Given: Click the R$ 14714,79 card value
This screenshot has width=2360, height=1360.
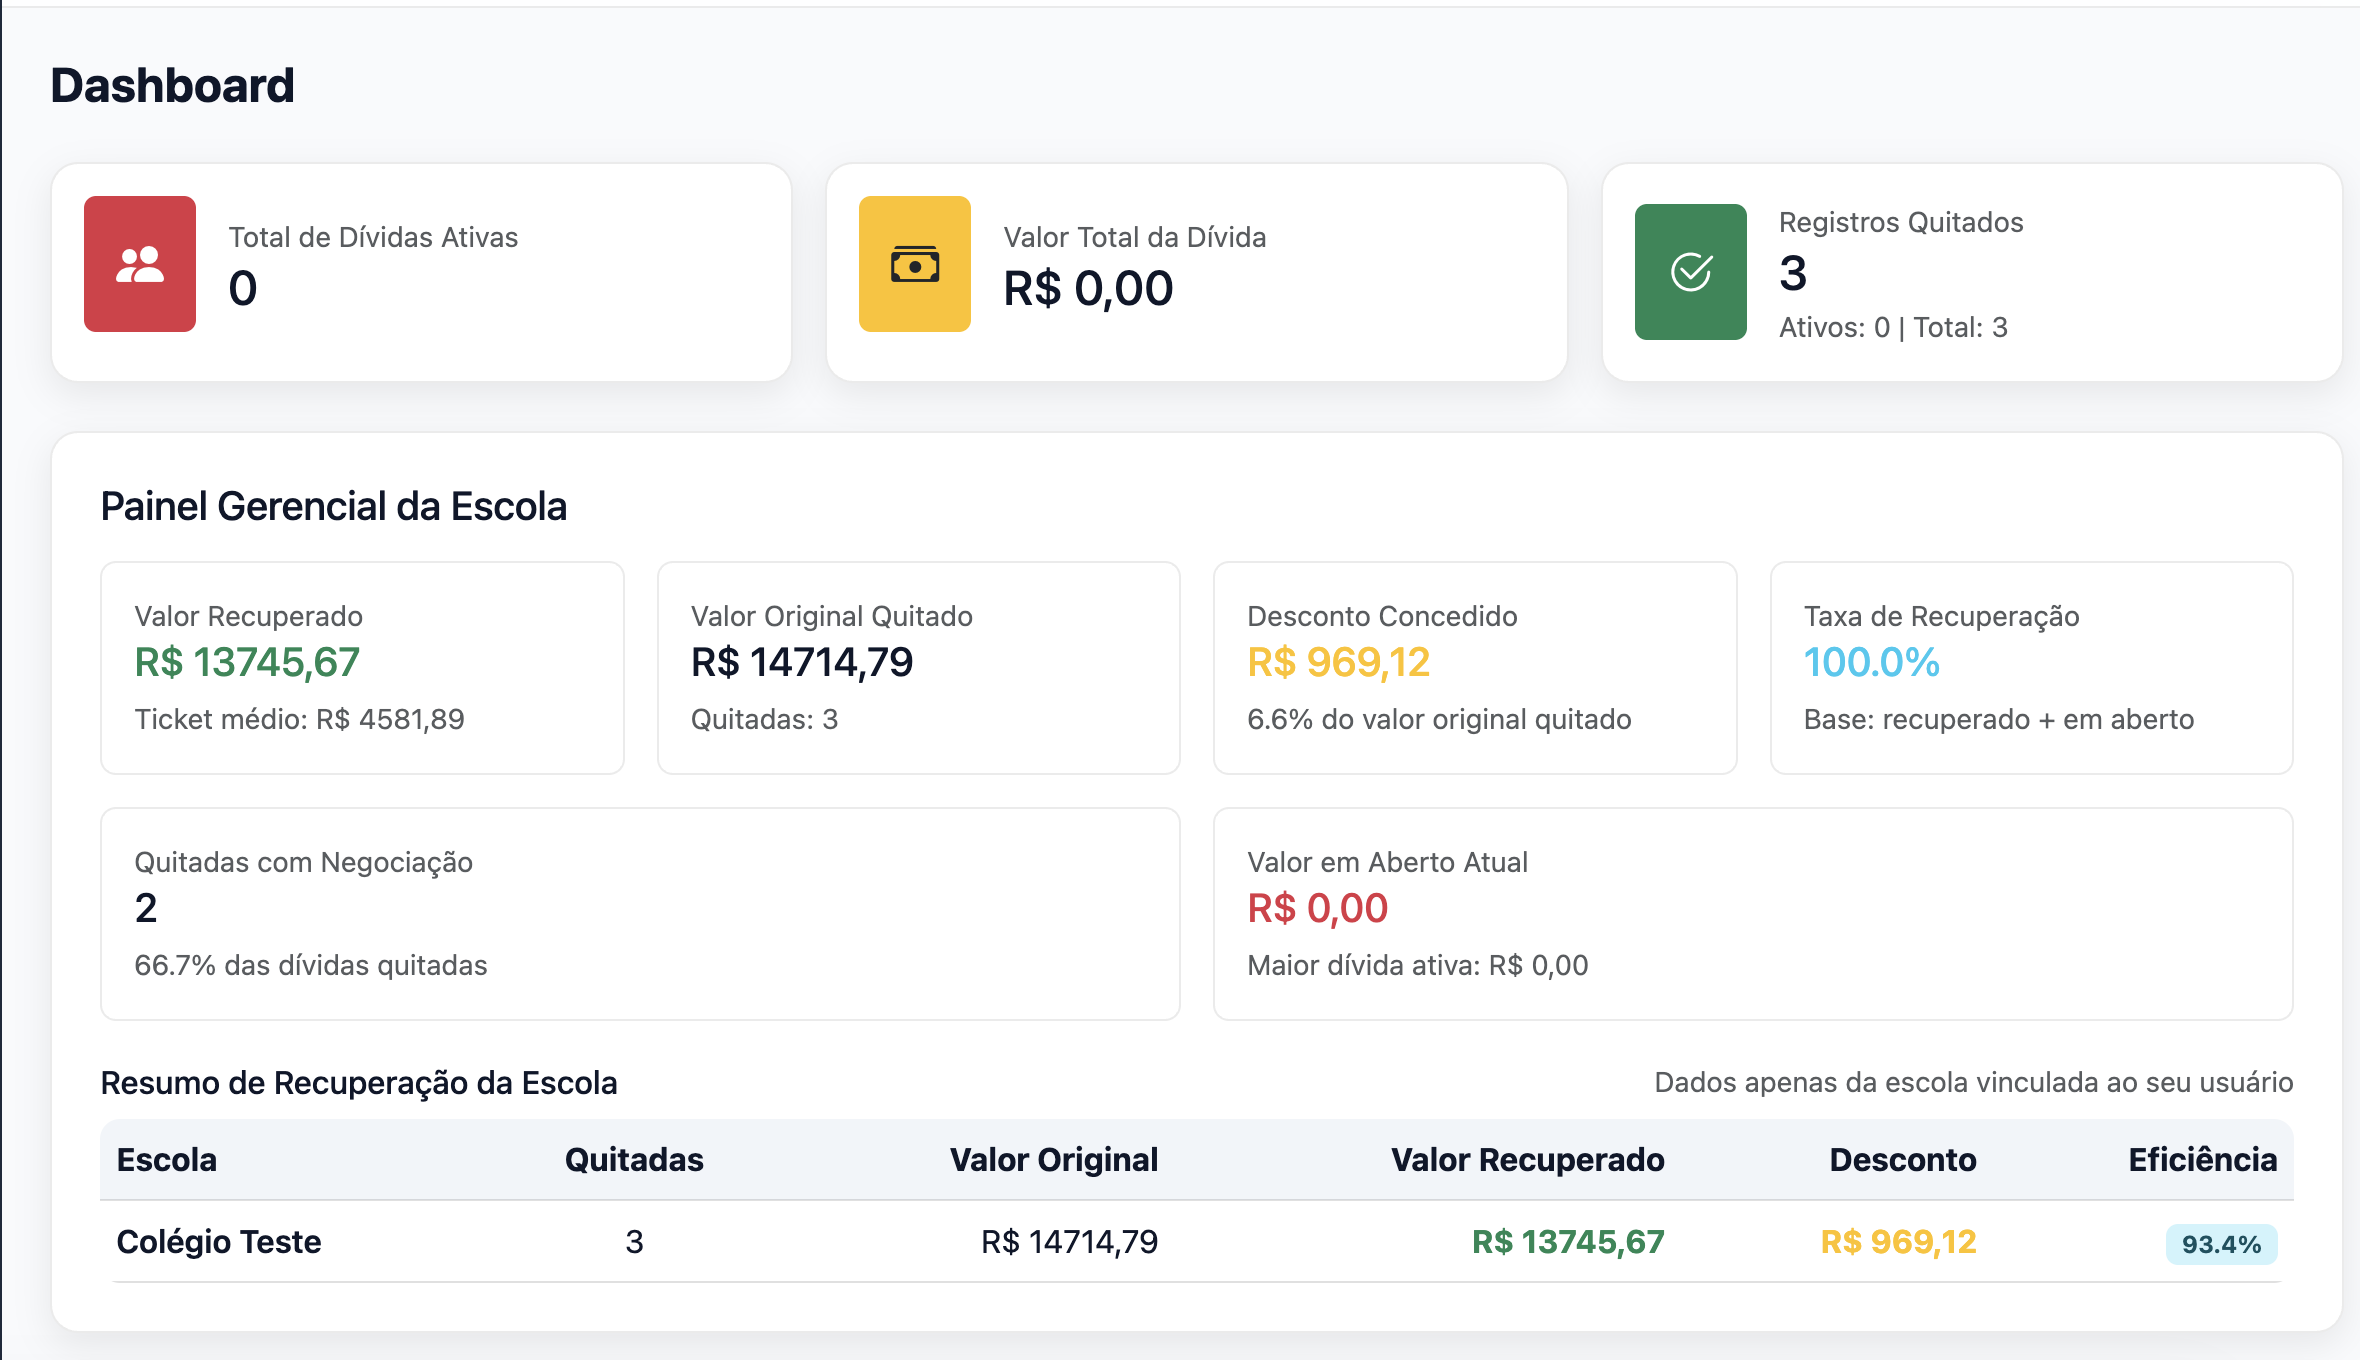Looking at the screenshot, I should tap(802, 662).
